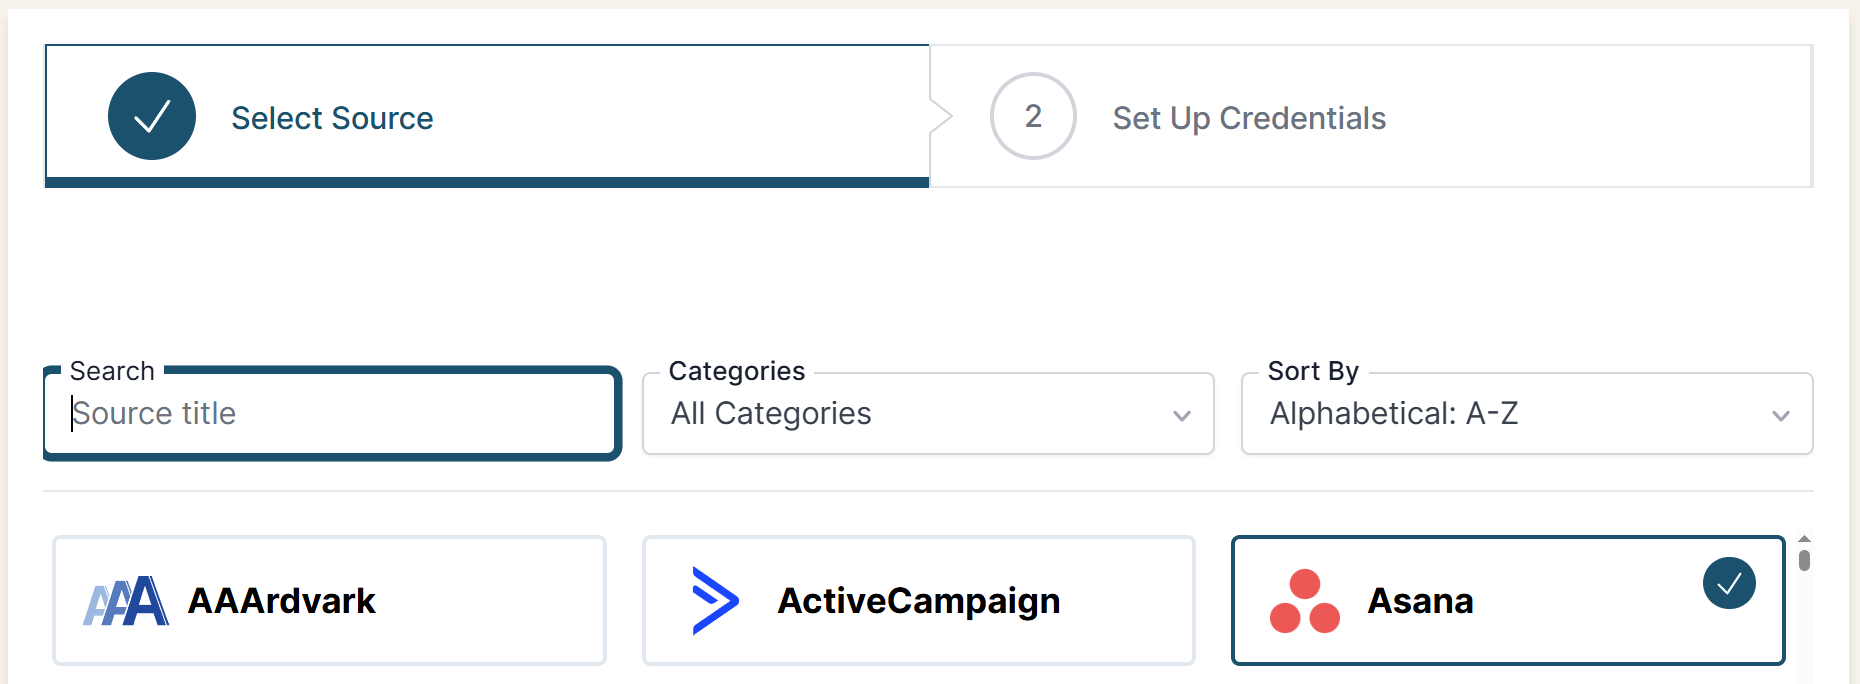Click the circled number 2 step indicator
Viewport: 1860px width, 684px height.
(1032, 116)
